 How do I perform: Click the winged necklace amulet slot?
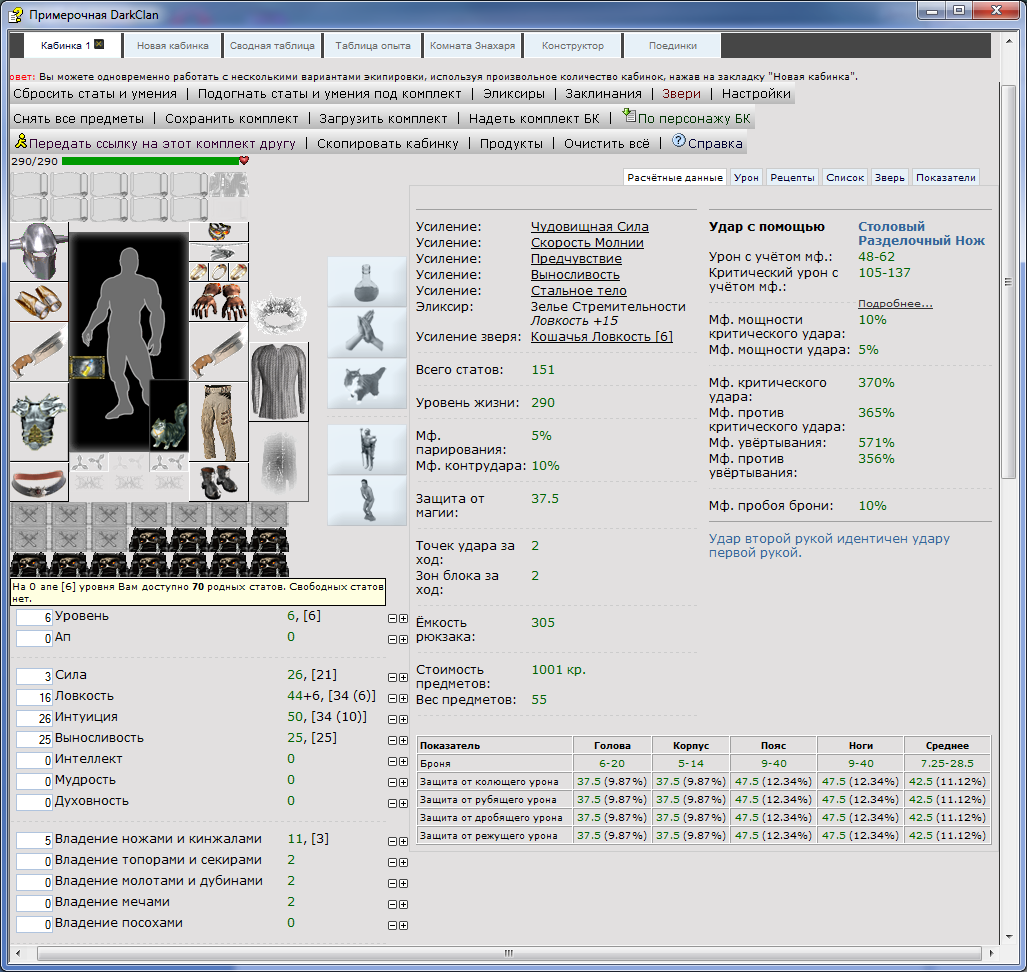[219, 252]
